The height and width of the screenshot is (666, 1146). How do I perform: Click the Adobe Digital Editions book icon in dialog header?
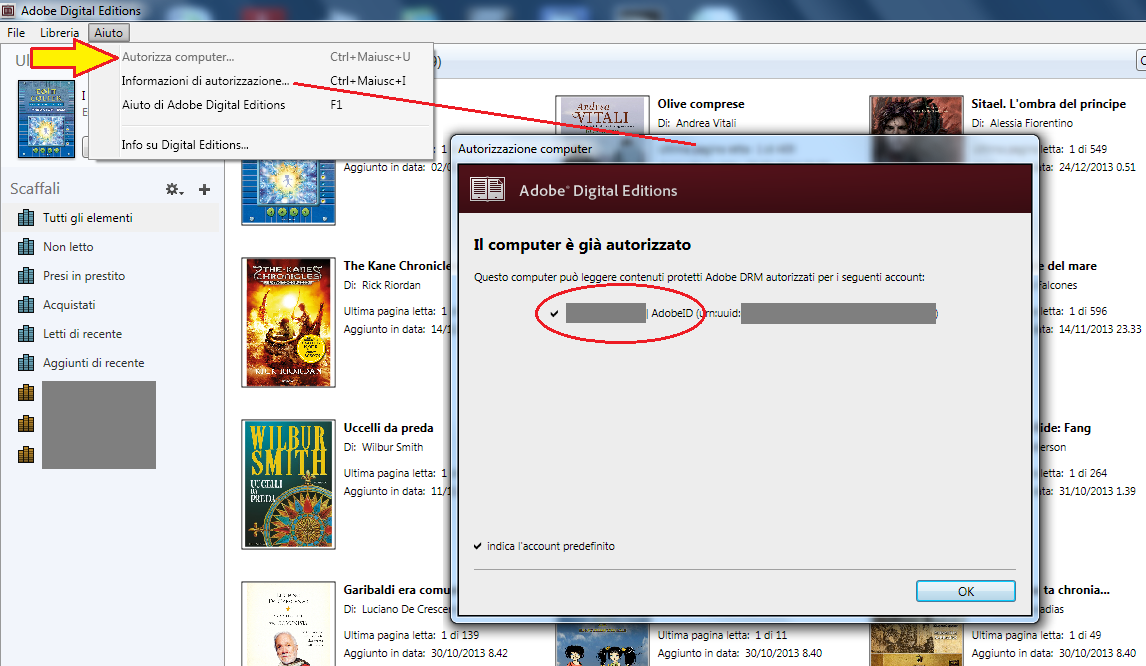point(487,188)
